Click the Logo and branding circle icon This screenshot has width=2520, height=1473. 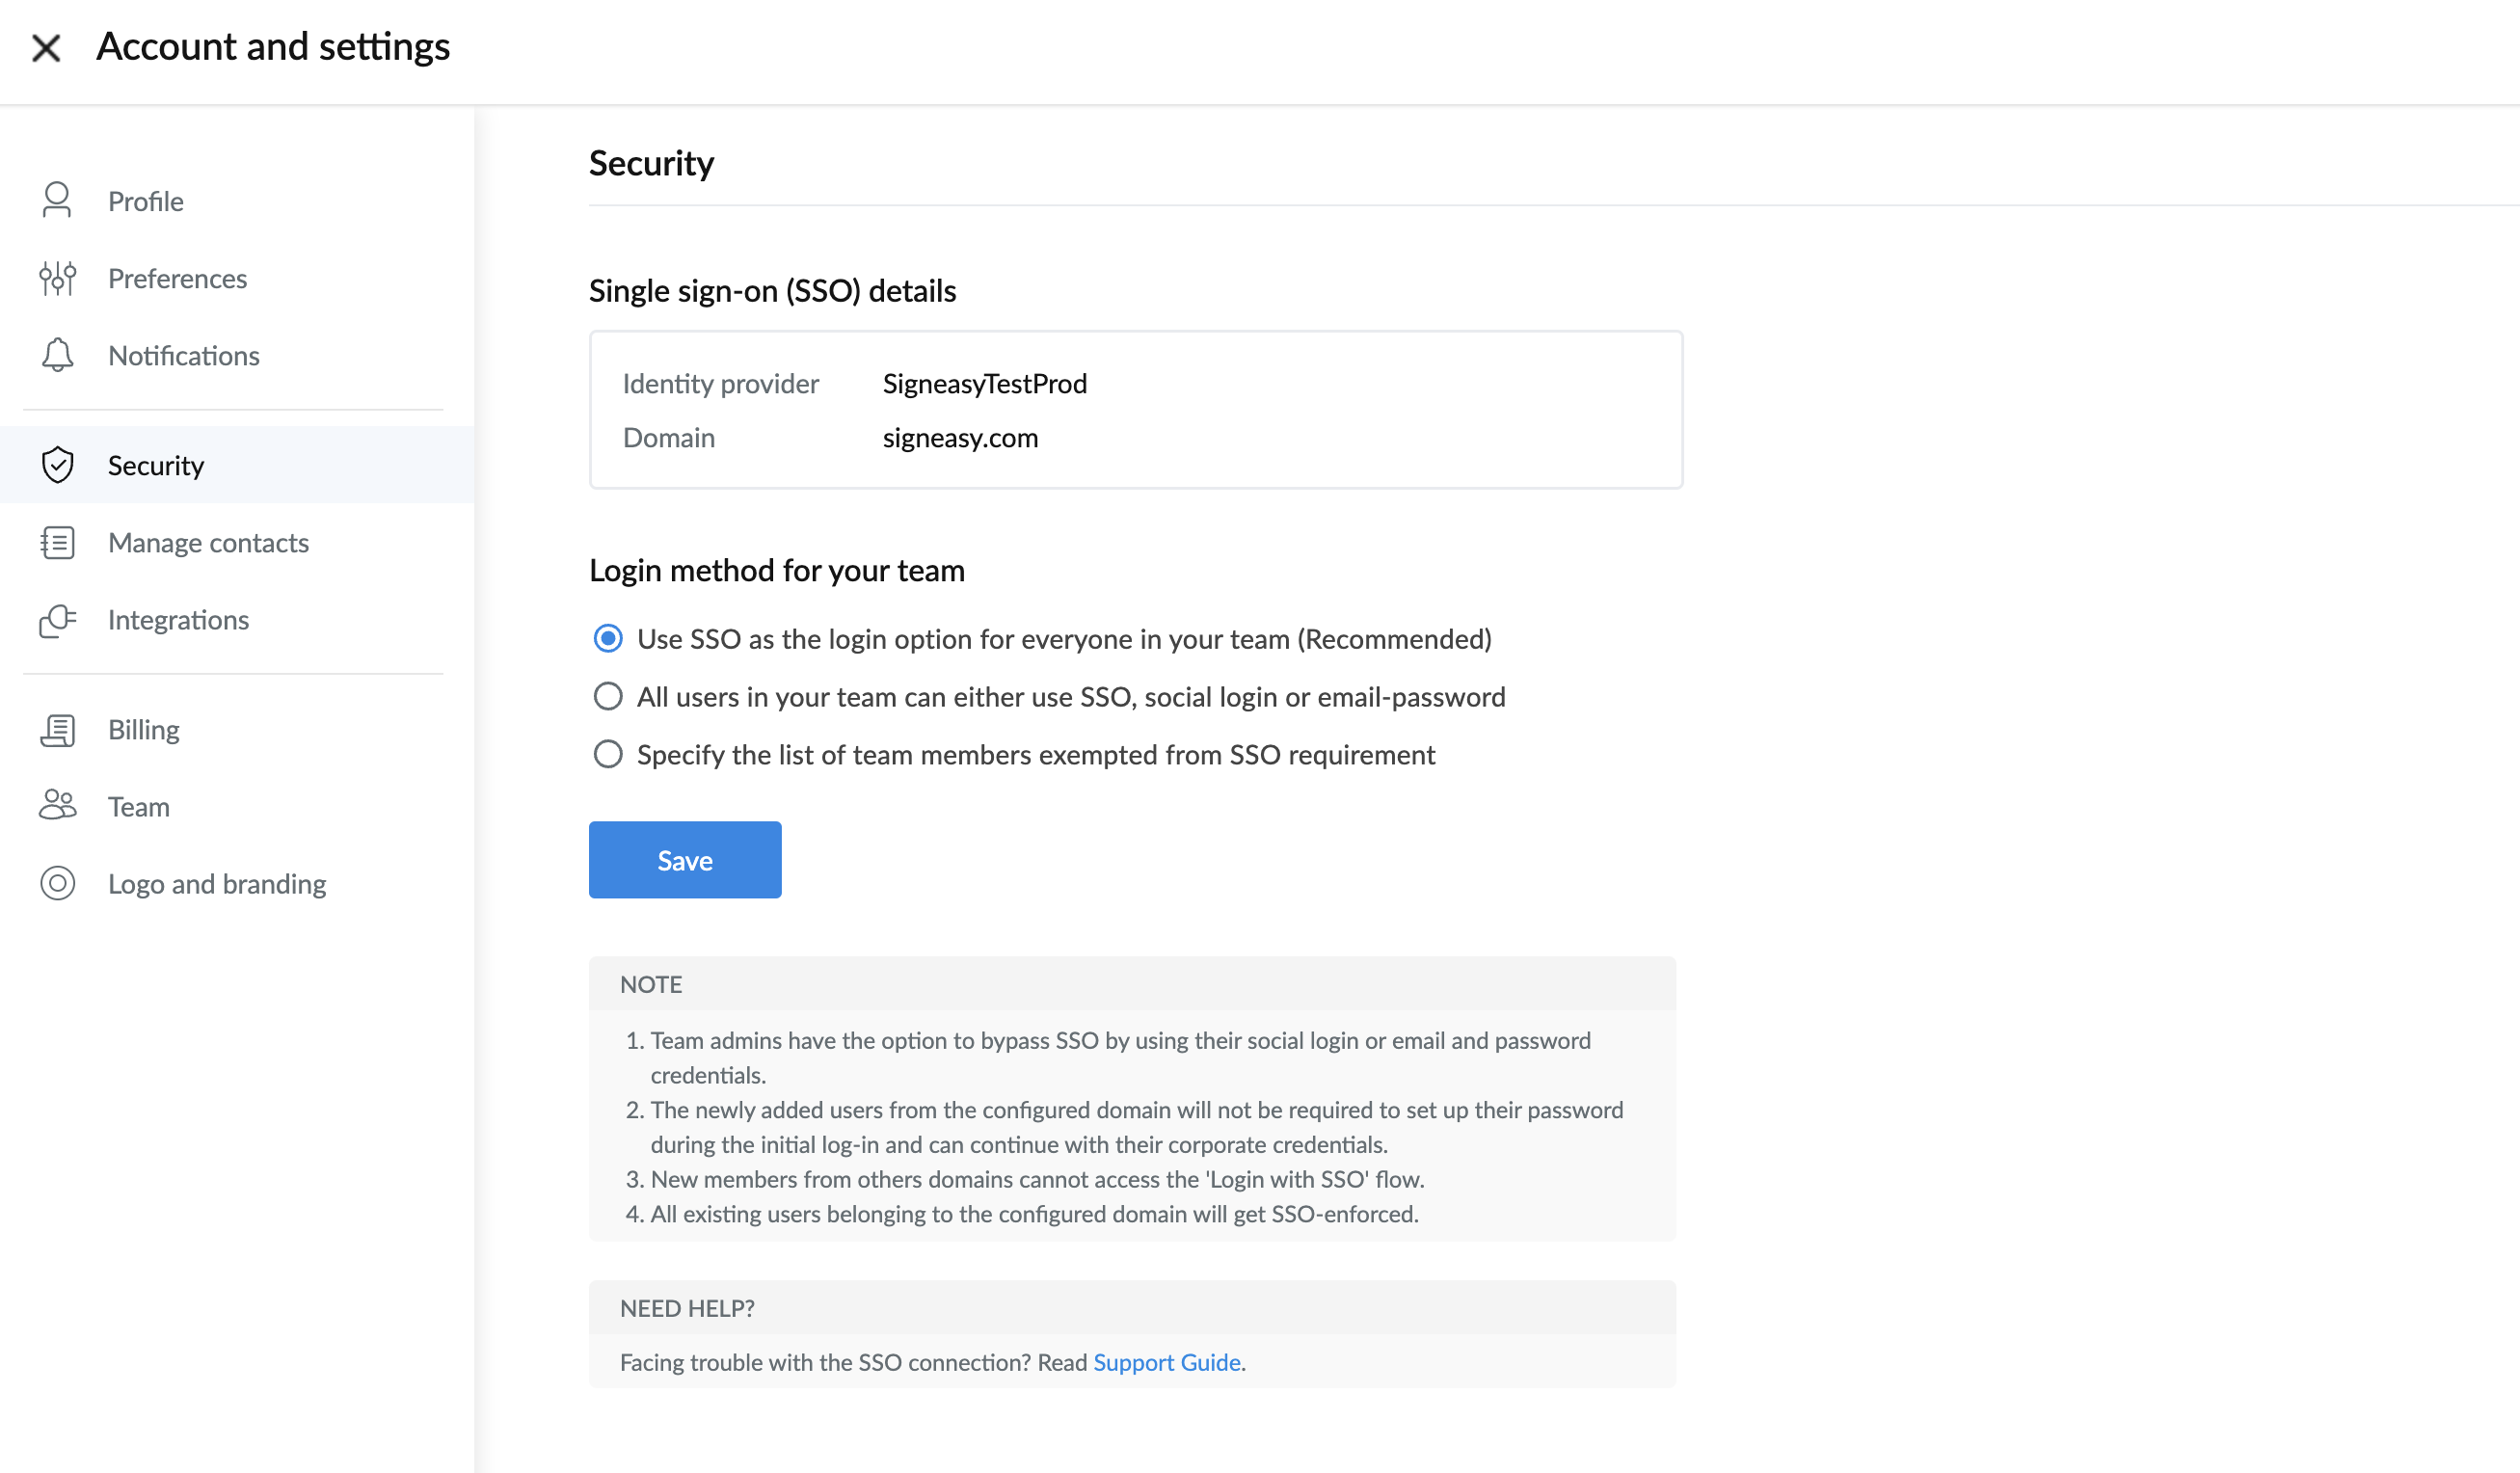[x=57, y=883]
